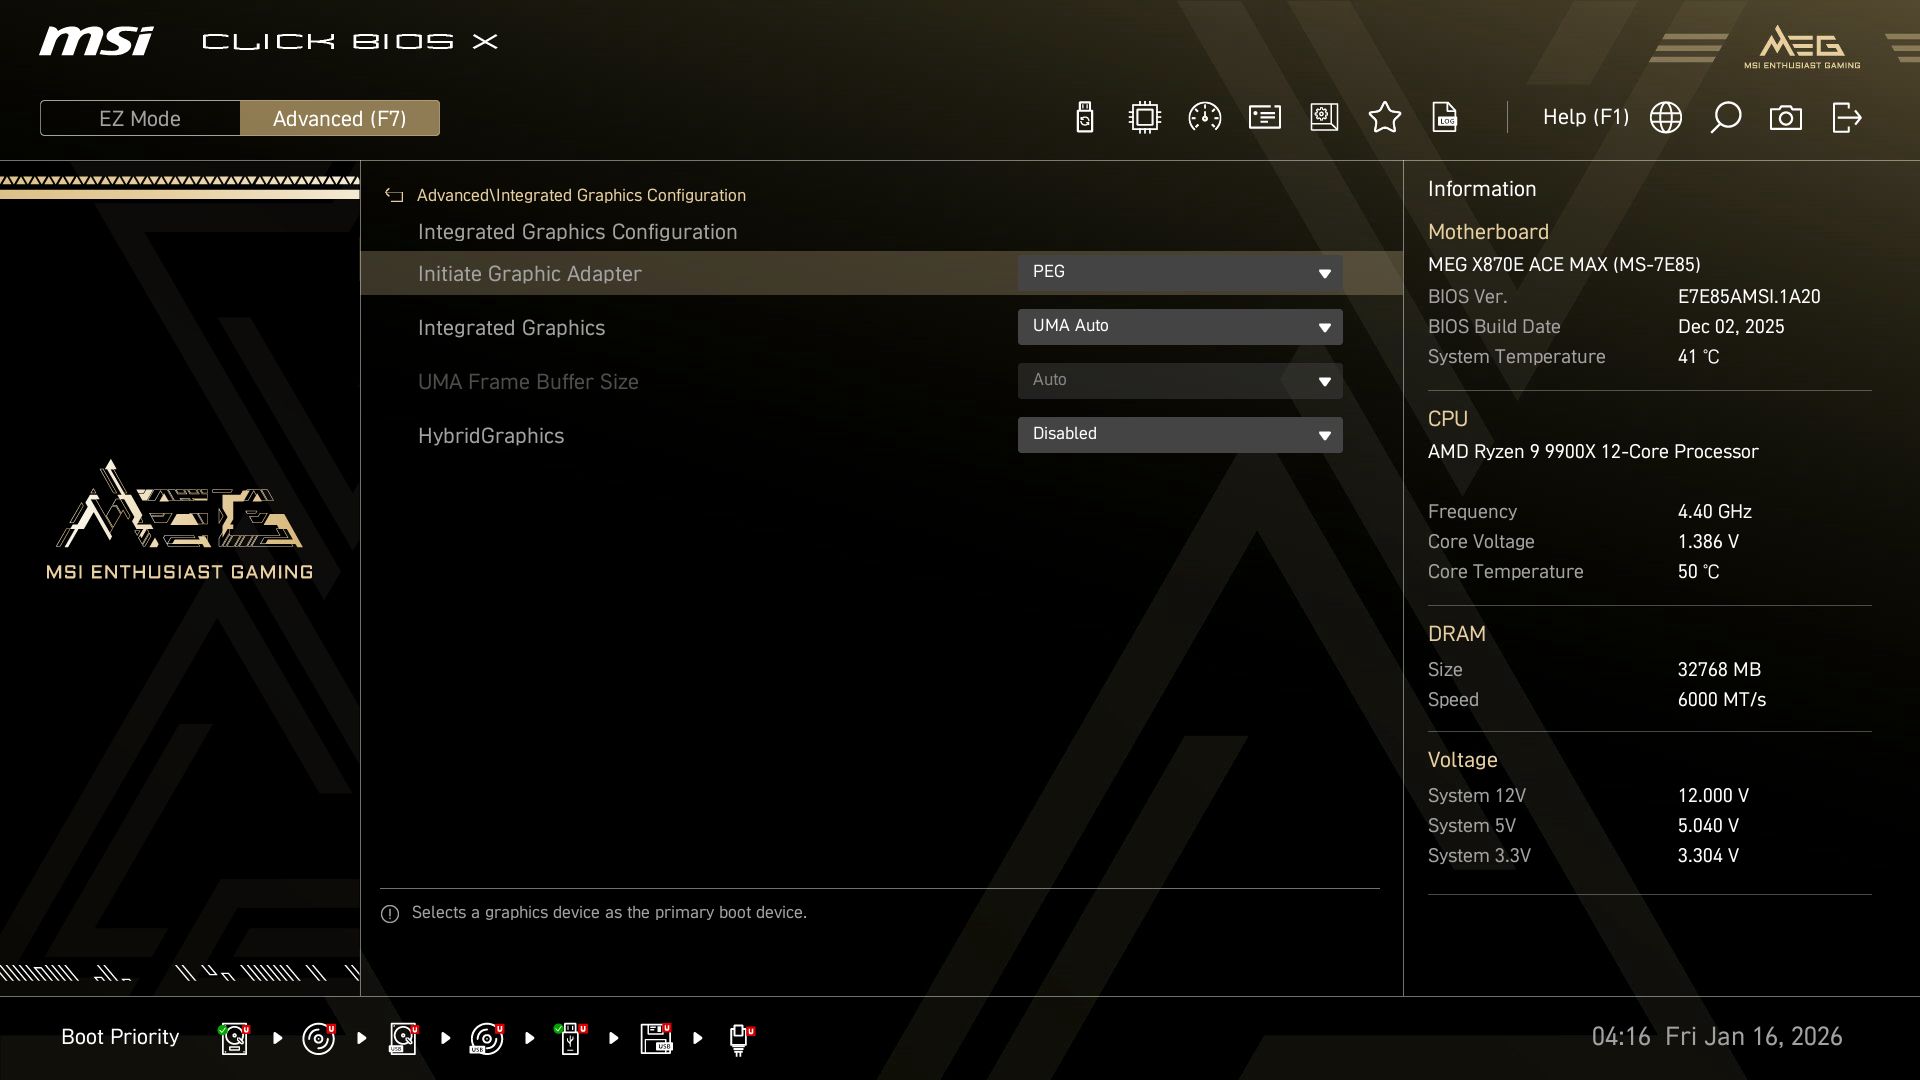The image size is (1920, 1080).
Task: Open the OC Profile settings book icon
Action: (1324, 117)
